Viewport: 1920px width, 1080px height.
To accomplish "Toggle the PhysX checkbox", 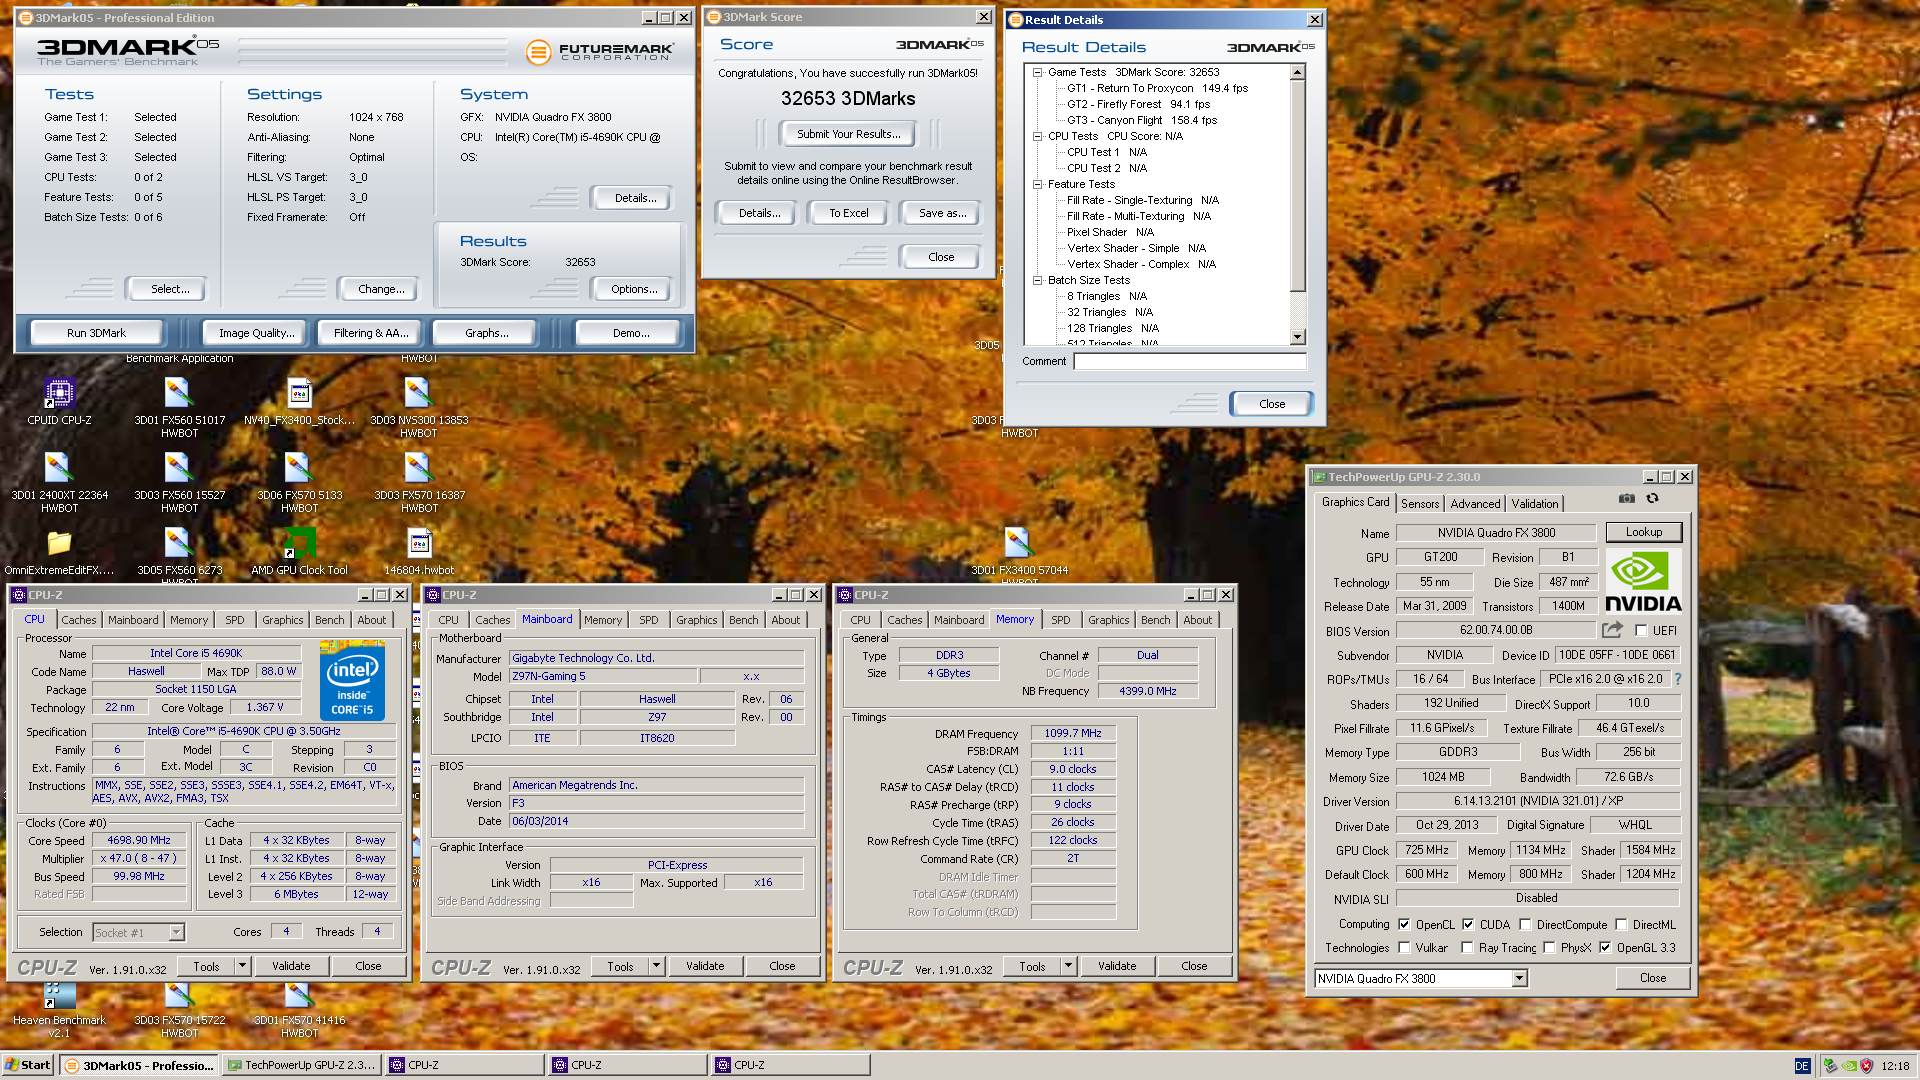I will coord(1549,947).
